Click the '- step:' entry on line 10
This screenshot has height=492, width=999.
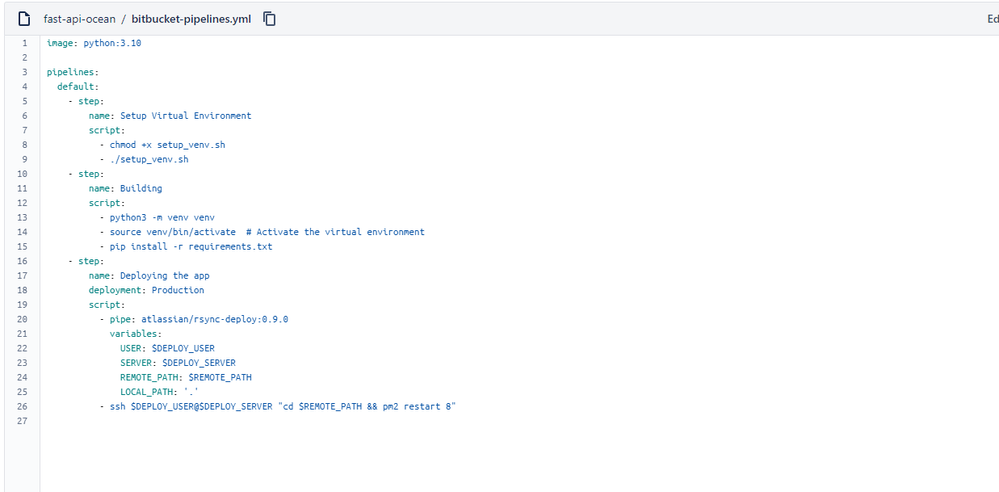pos(86,174)
